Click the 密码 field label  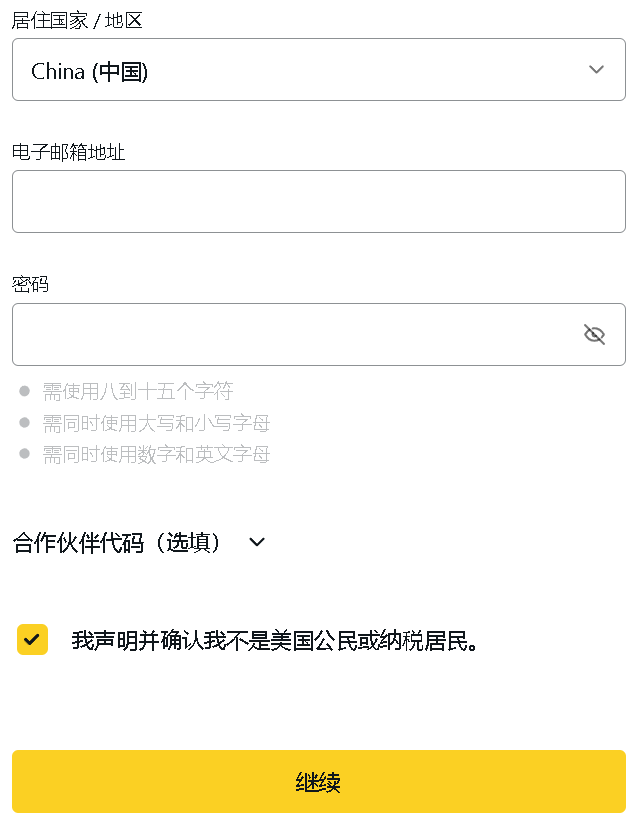point(31,284)
